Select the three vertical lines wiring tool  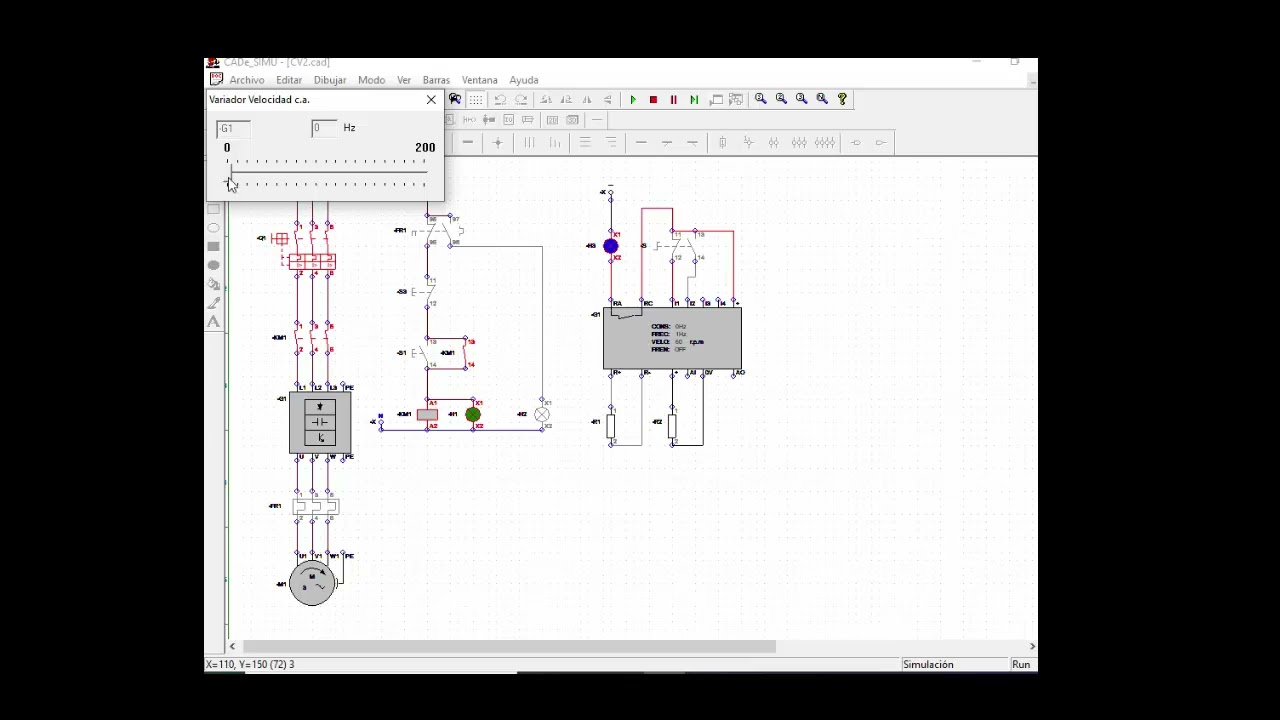[529, 142]
